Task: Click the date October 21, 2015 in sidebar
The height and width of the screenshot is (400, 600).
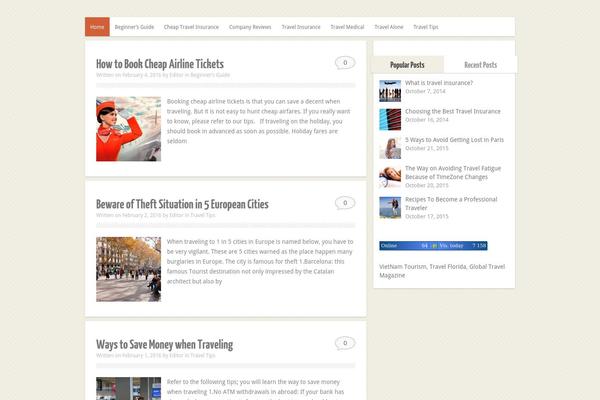Action: [427, 148]
